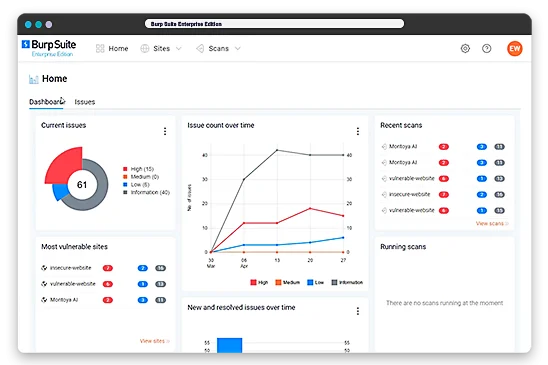Click the browser address bar
This screenshot has height=365, width=548.
(274, 24)
